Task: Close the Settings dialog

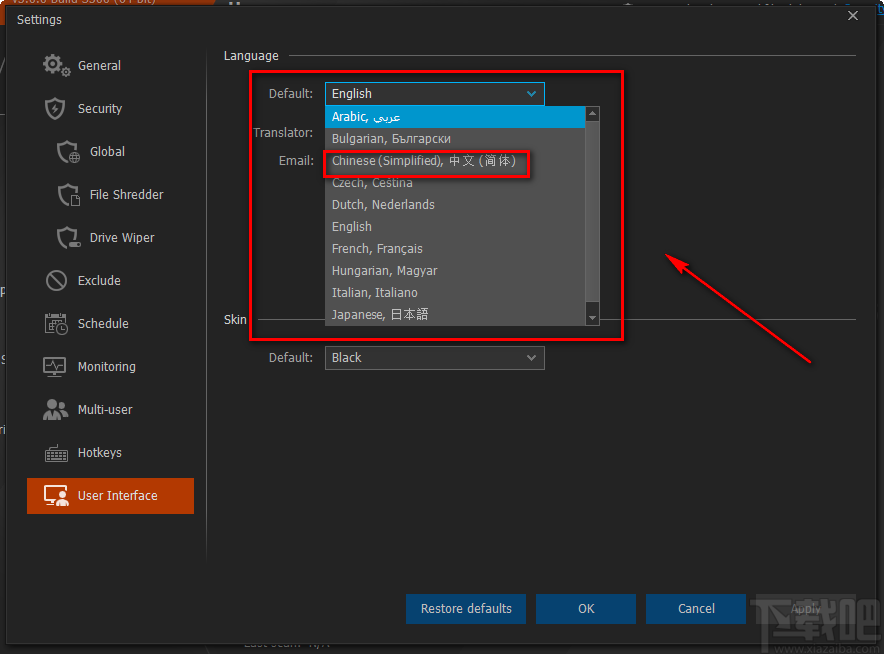Action: pyautogui.click(x=853, y=16)
